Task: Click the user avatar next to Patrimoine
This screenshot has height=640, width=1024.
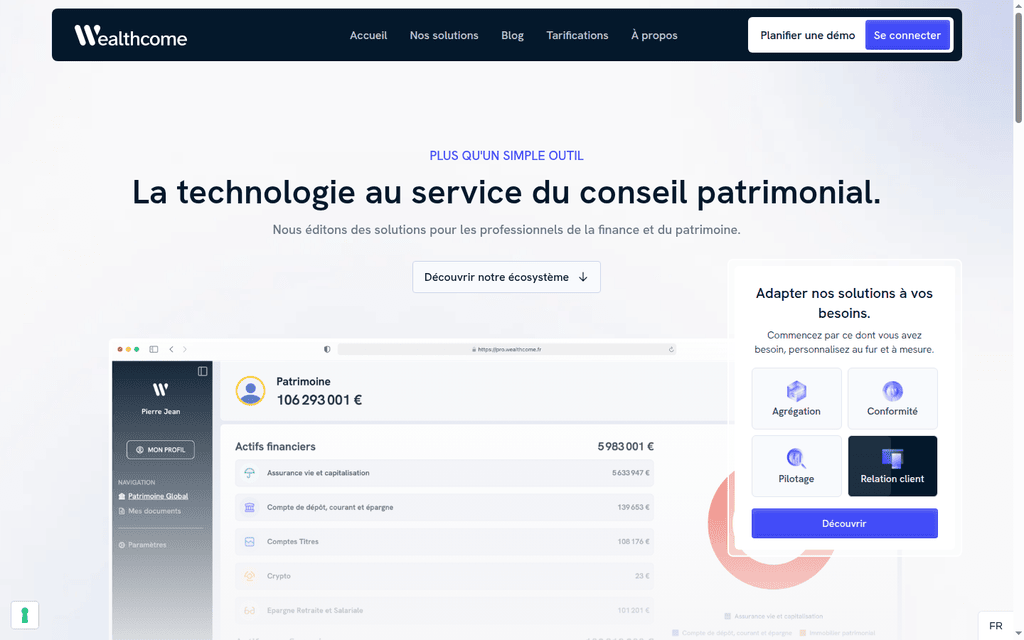Action: pos(250,391)
